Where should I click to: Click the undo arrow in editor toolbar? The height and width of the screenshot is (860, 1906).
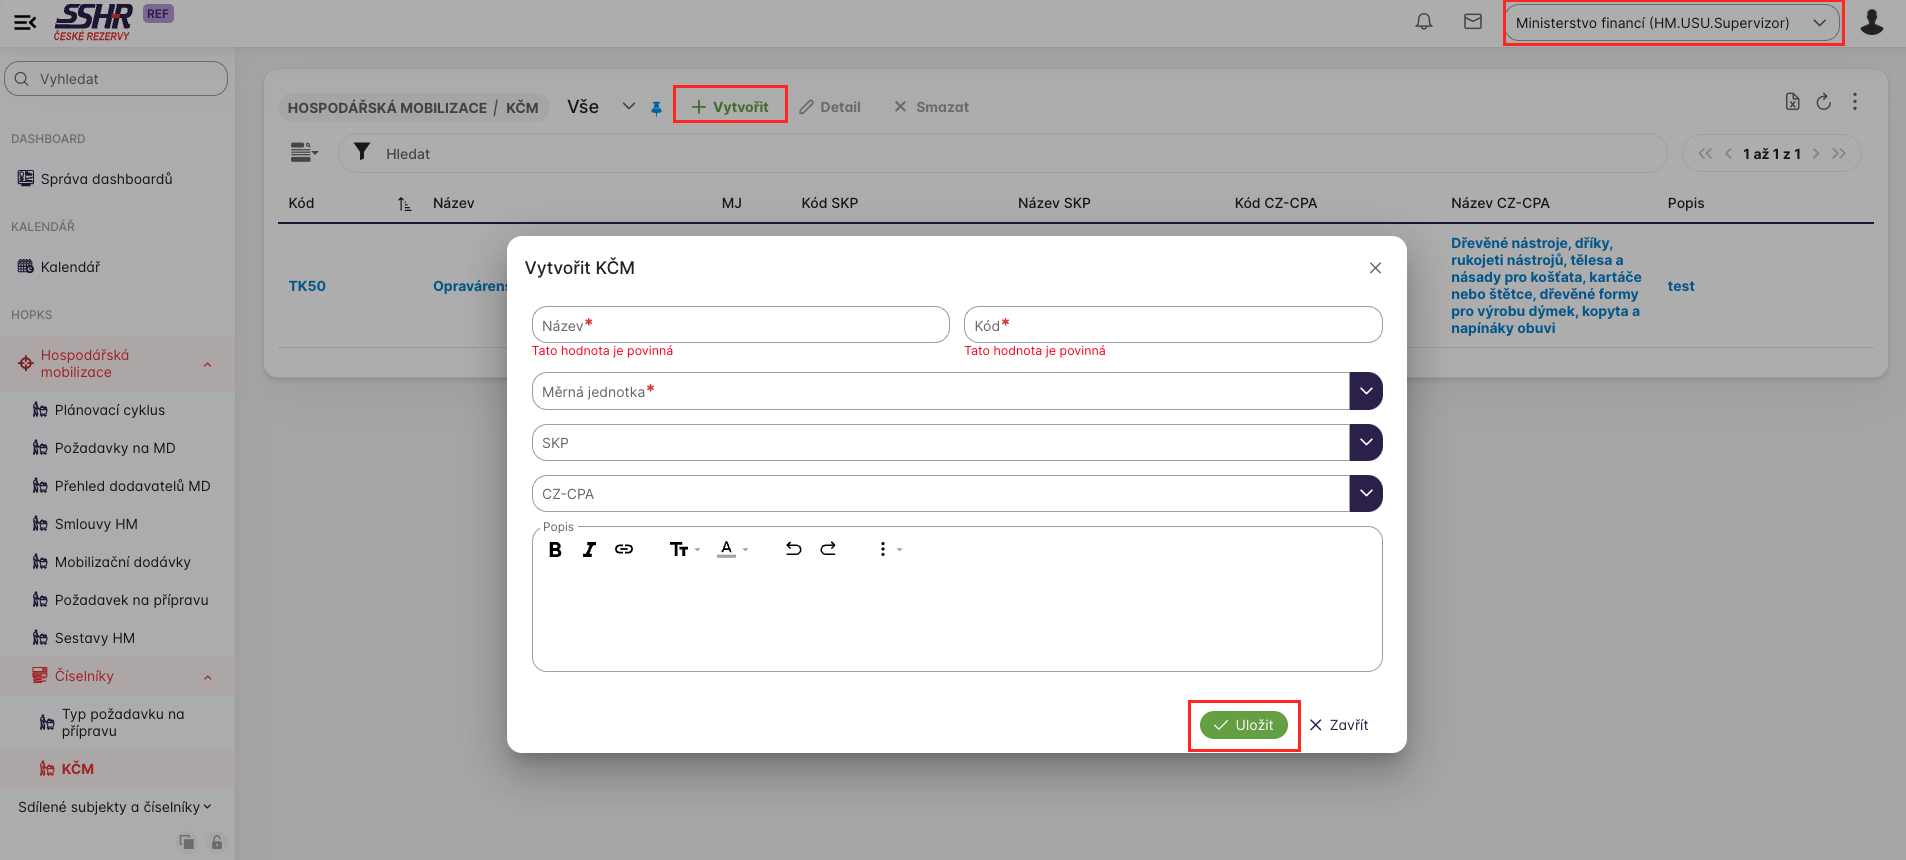point(793,549)
